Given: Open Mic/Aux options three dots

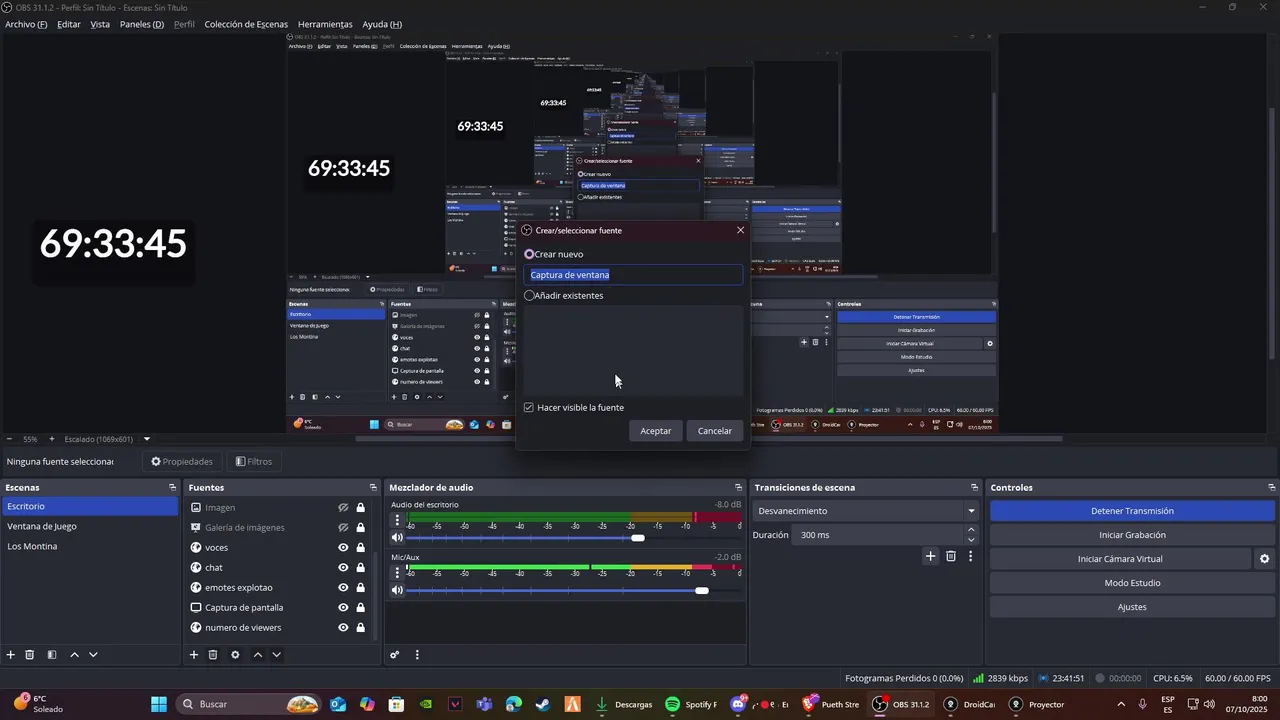Looking at the screenshot, I should pos(397,572).
